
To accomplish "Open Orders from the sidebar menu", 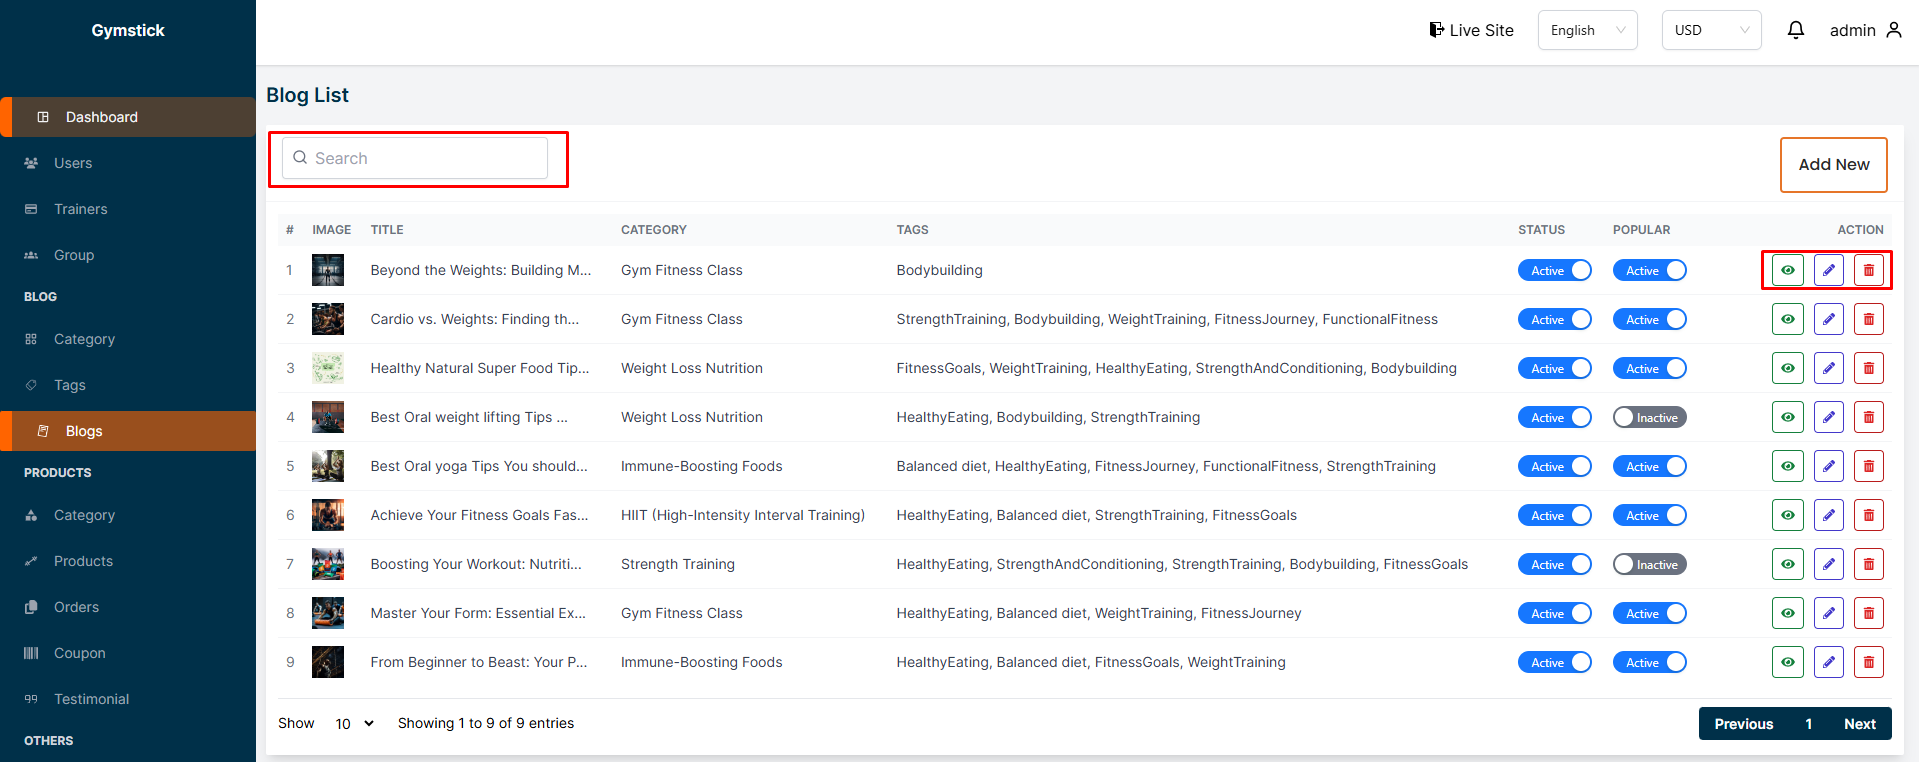I will tap(76, 607).
